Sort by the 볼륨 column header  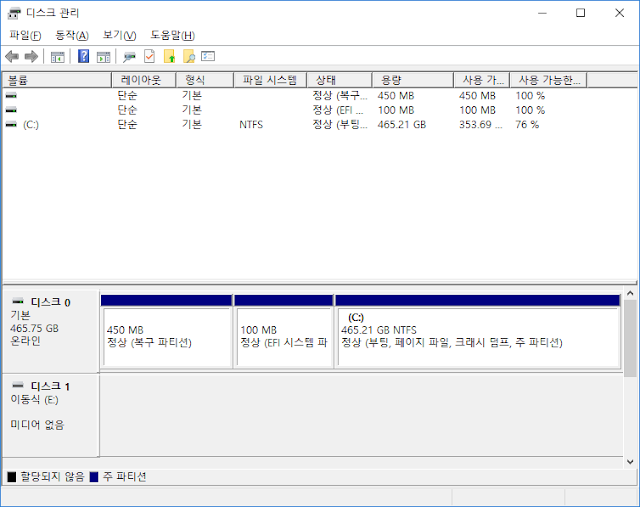[57, 80]
